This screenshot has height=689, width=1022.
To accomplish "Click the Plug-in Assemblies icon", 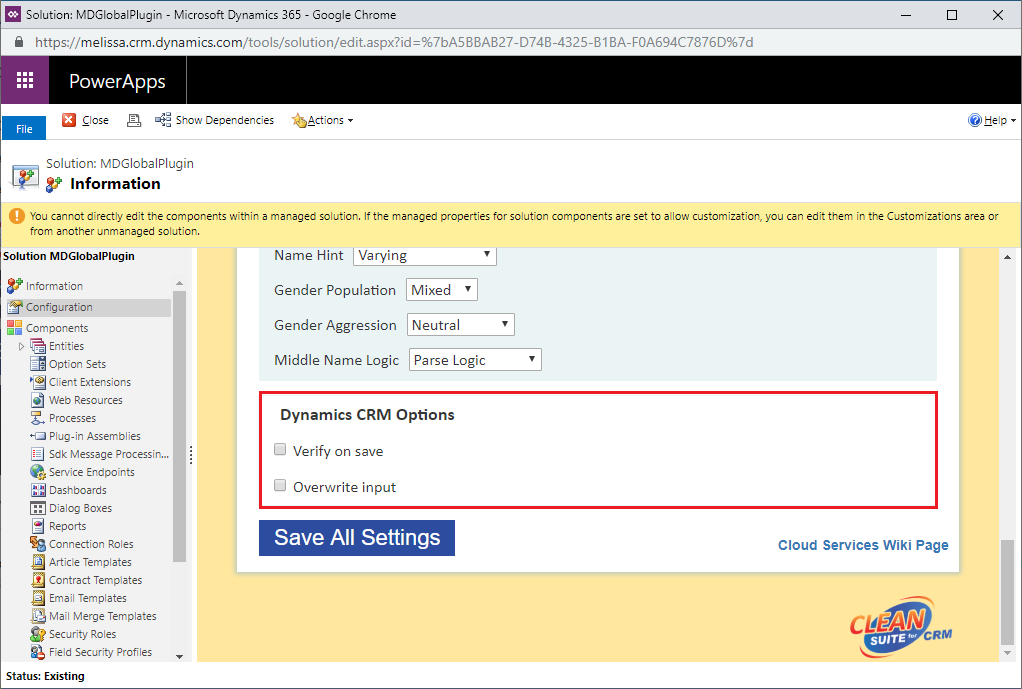I will pyautogui.click(x=38, y=436).
